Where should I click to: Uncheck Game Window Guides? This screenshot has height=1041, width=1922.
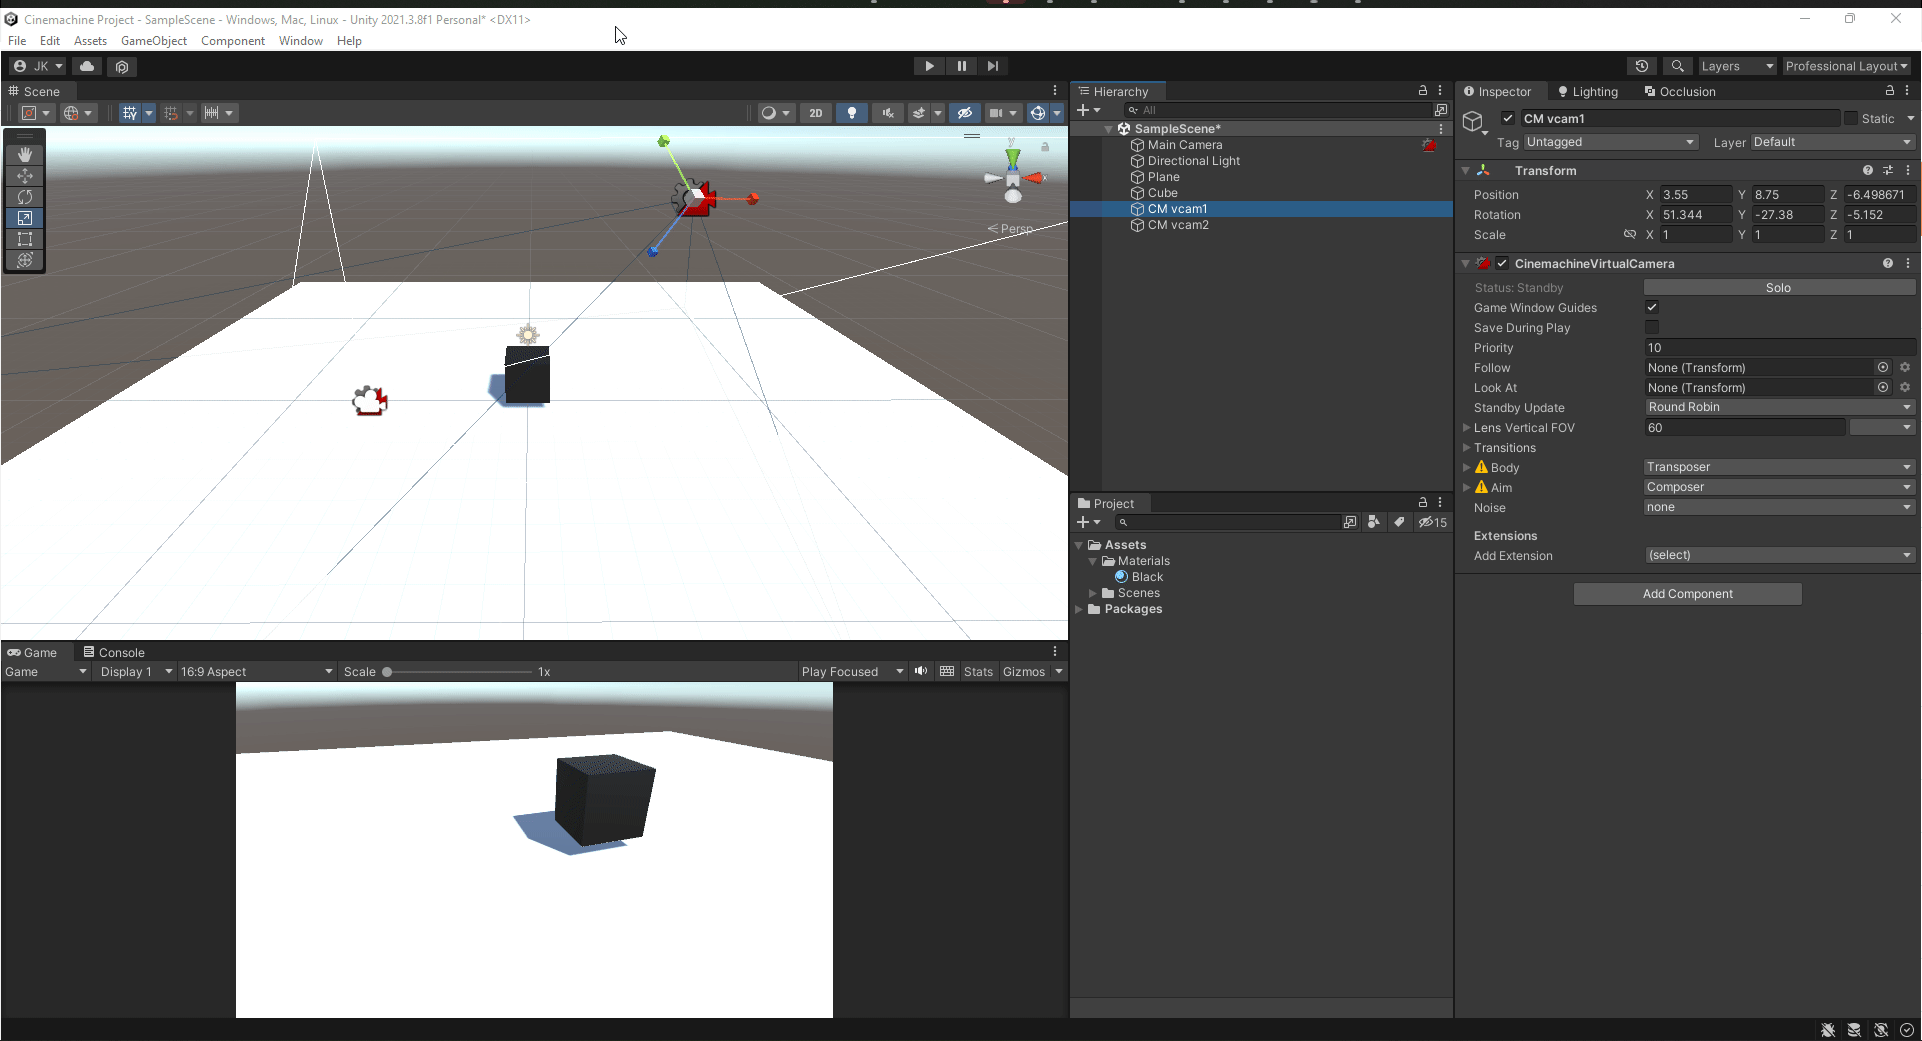(1652, 307)
